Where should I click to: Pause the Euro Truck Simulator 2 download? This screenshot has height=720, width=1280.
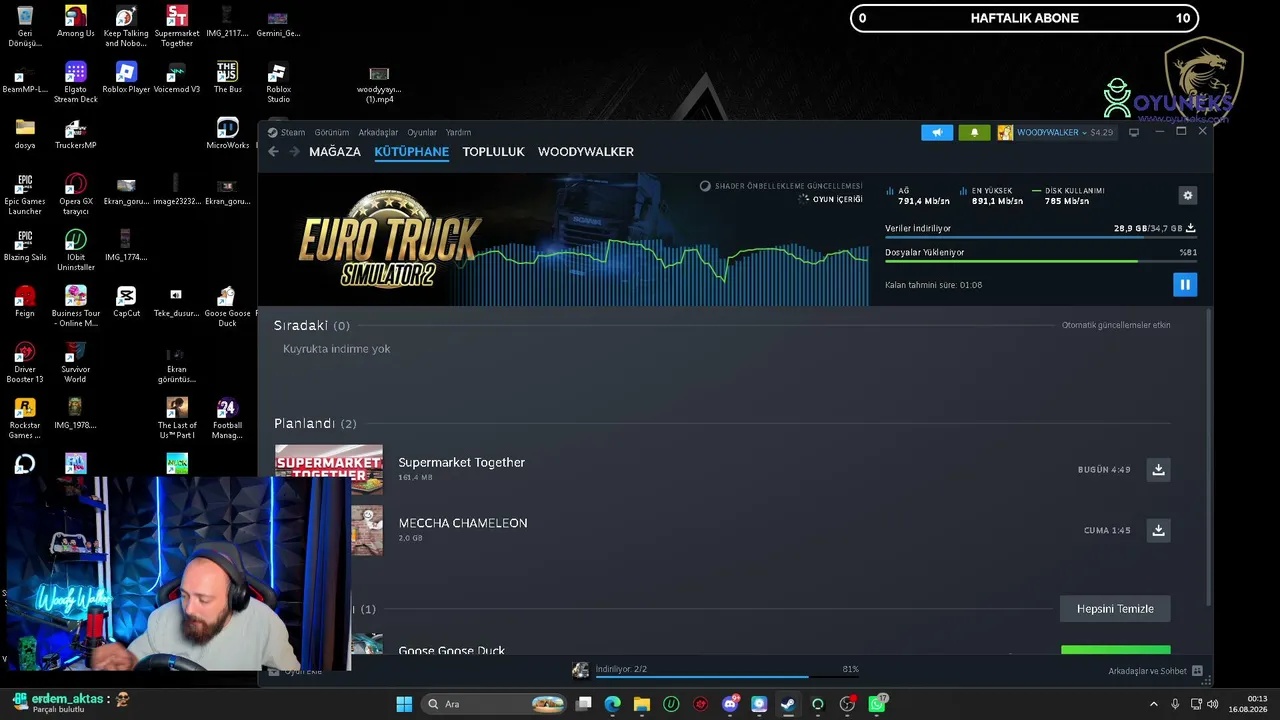[1185, 285]
